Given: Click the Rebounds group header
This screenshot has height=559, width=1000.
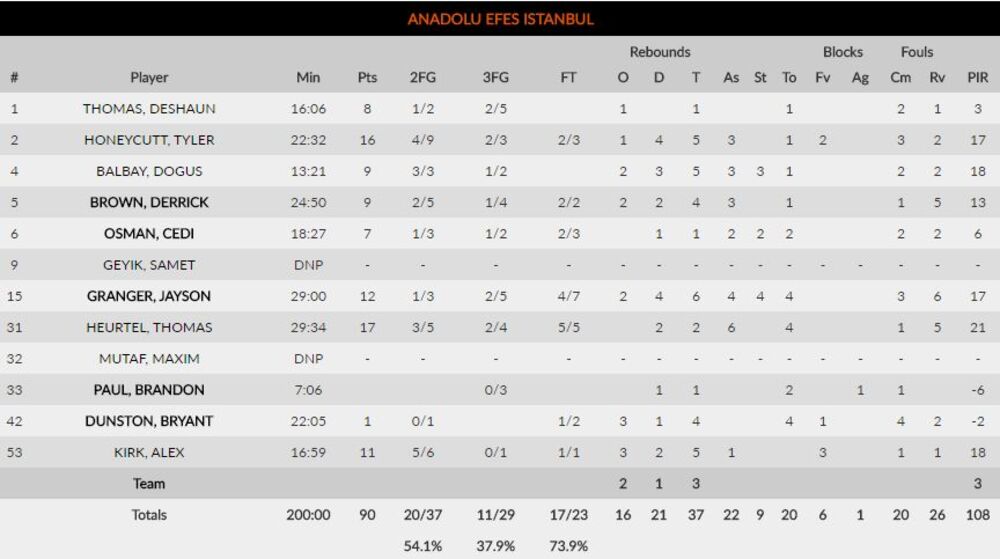Looking at the screenshot, I should point(659,52).
